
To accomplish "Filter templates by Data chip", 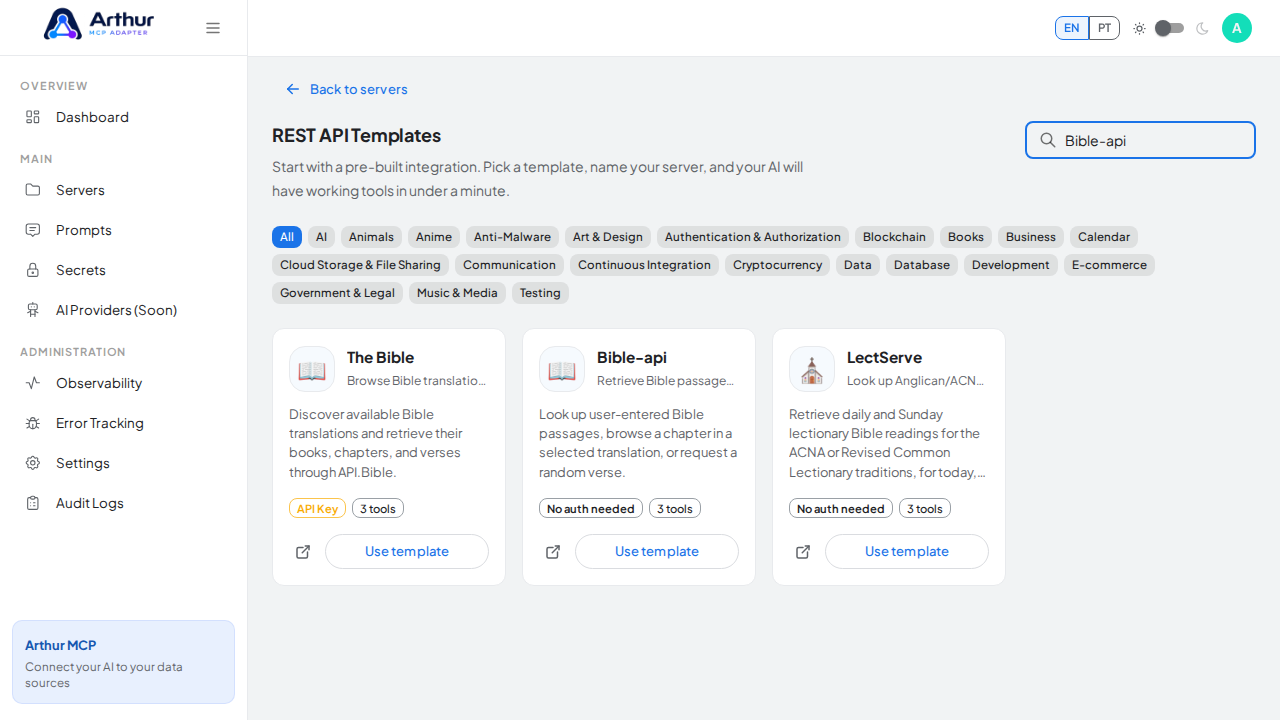I will (858, 265).
